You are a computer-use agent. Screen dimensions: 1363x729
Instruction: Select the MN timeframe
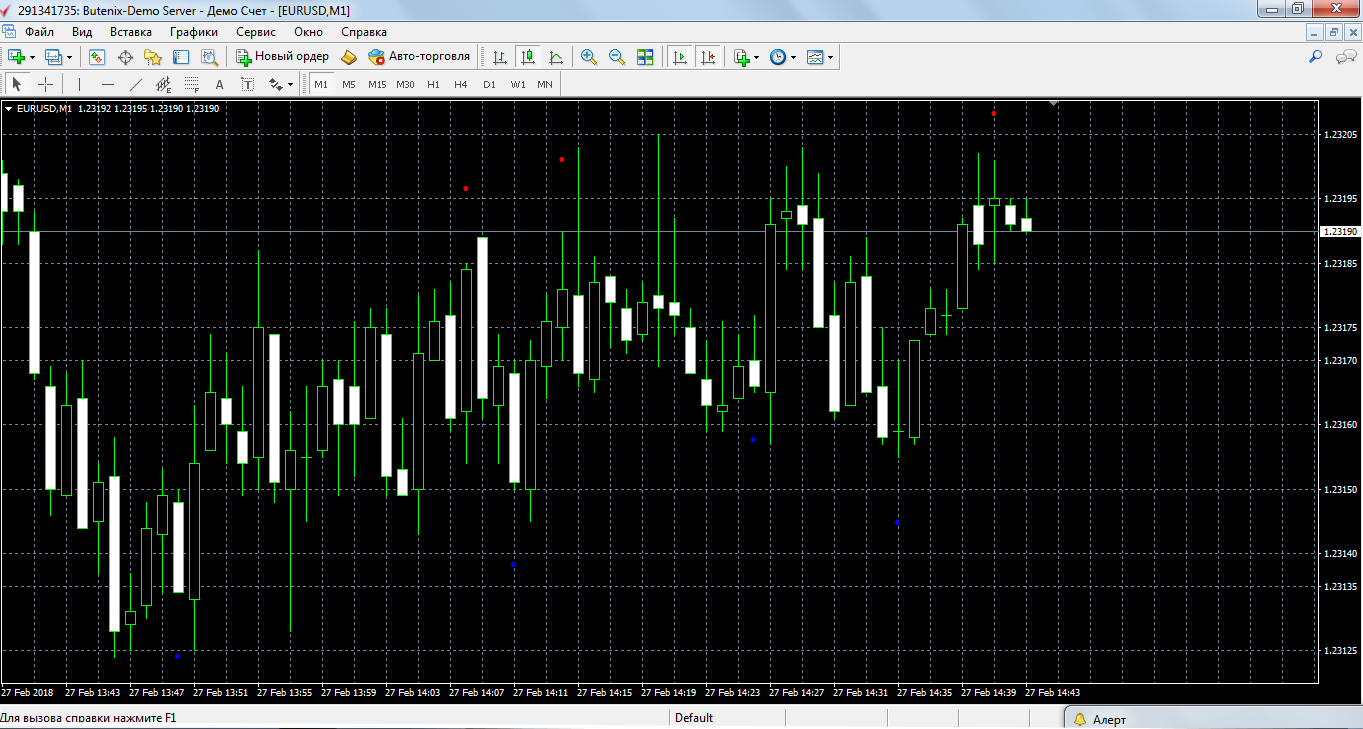pos(545,85)
